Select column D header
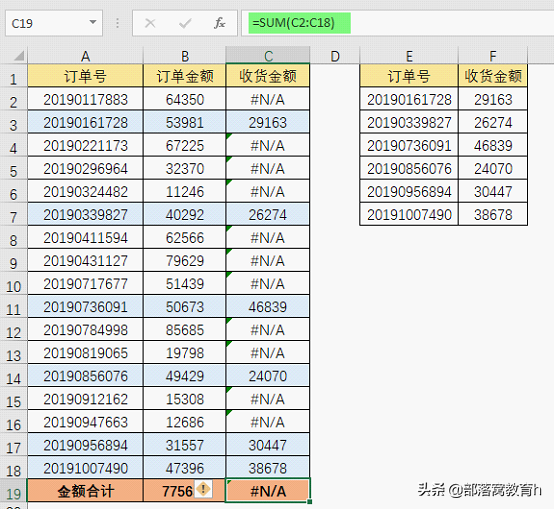554x509 pixels. pyautogui.click(x=335, y=56)
